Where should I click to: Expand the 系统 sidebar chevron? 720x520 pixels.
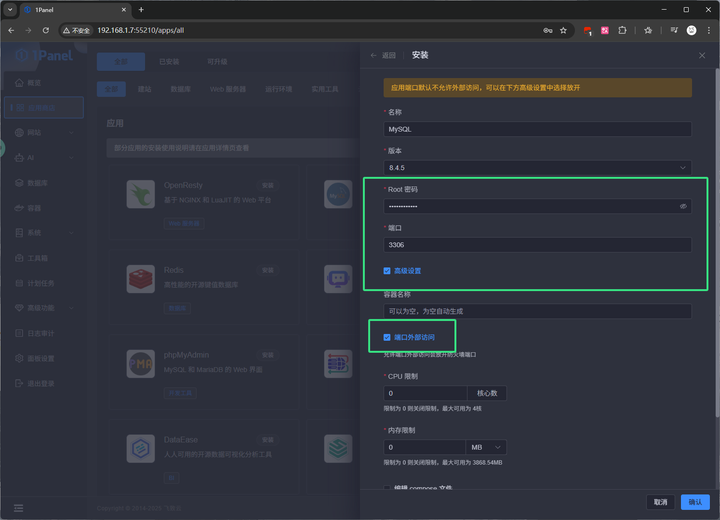71,233
